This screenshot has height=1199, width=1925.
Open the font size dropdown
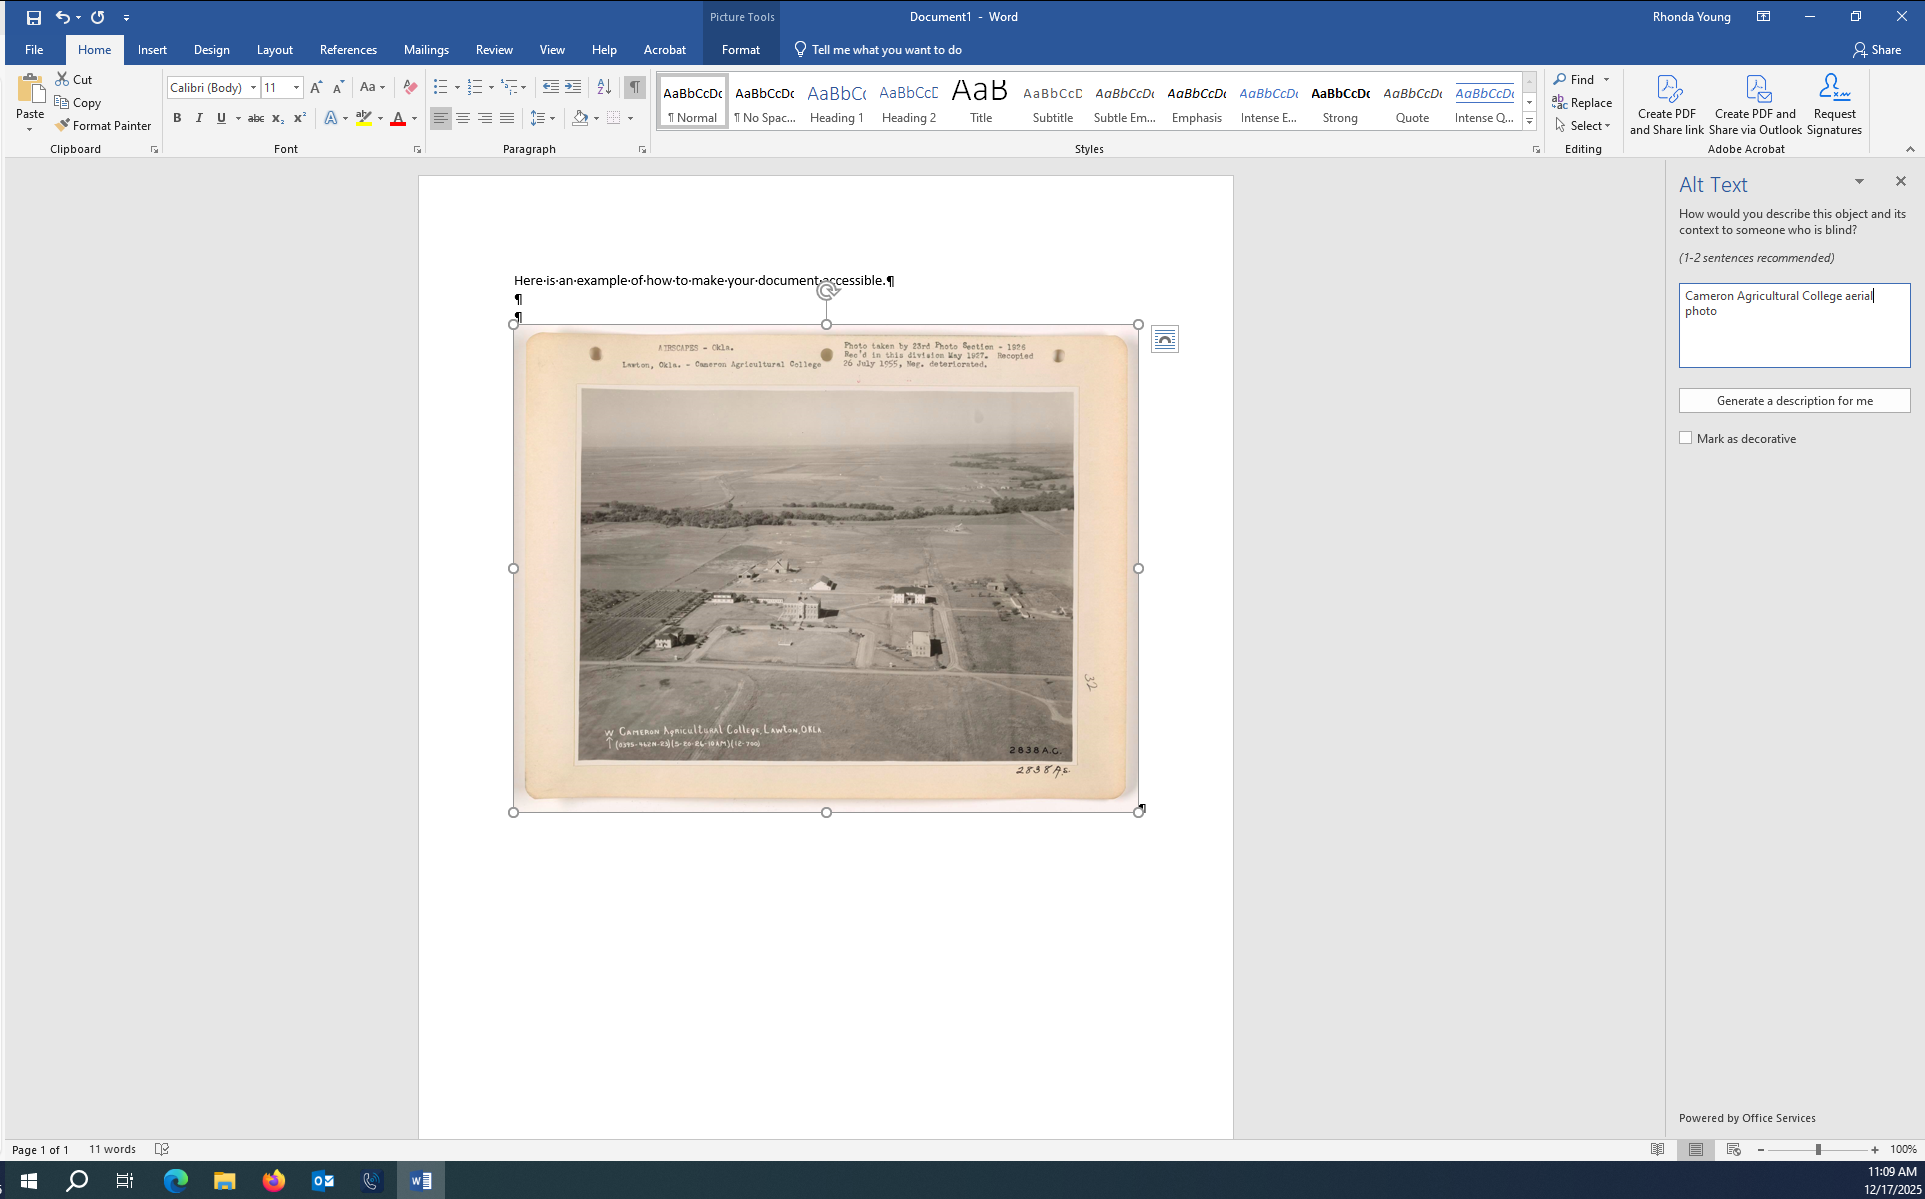[x=295, y=87]
